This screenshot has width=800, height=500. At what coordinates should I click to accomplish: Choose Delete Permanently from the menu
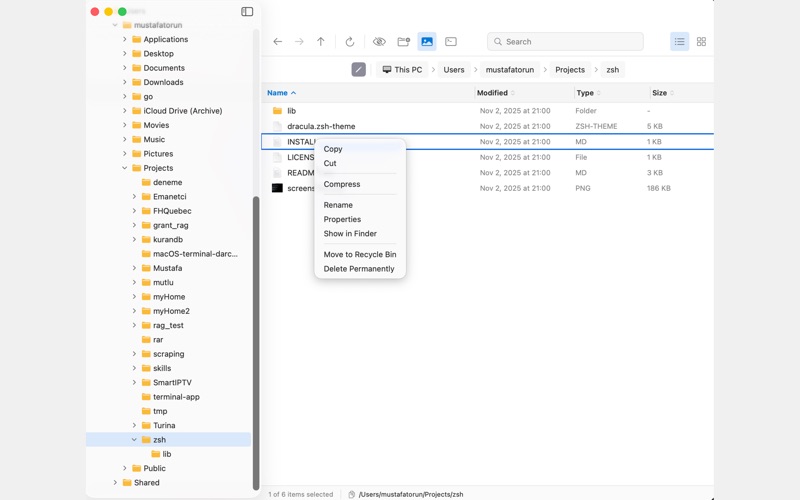click(x=360, y=269)
